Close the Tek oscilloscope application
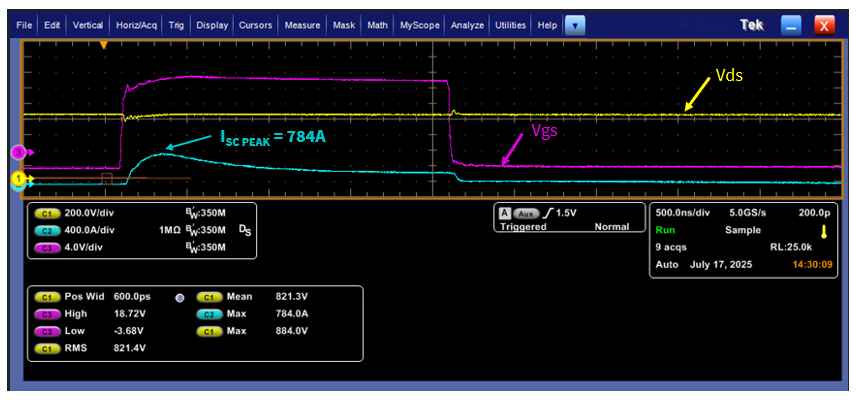 point(824,25)
